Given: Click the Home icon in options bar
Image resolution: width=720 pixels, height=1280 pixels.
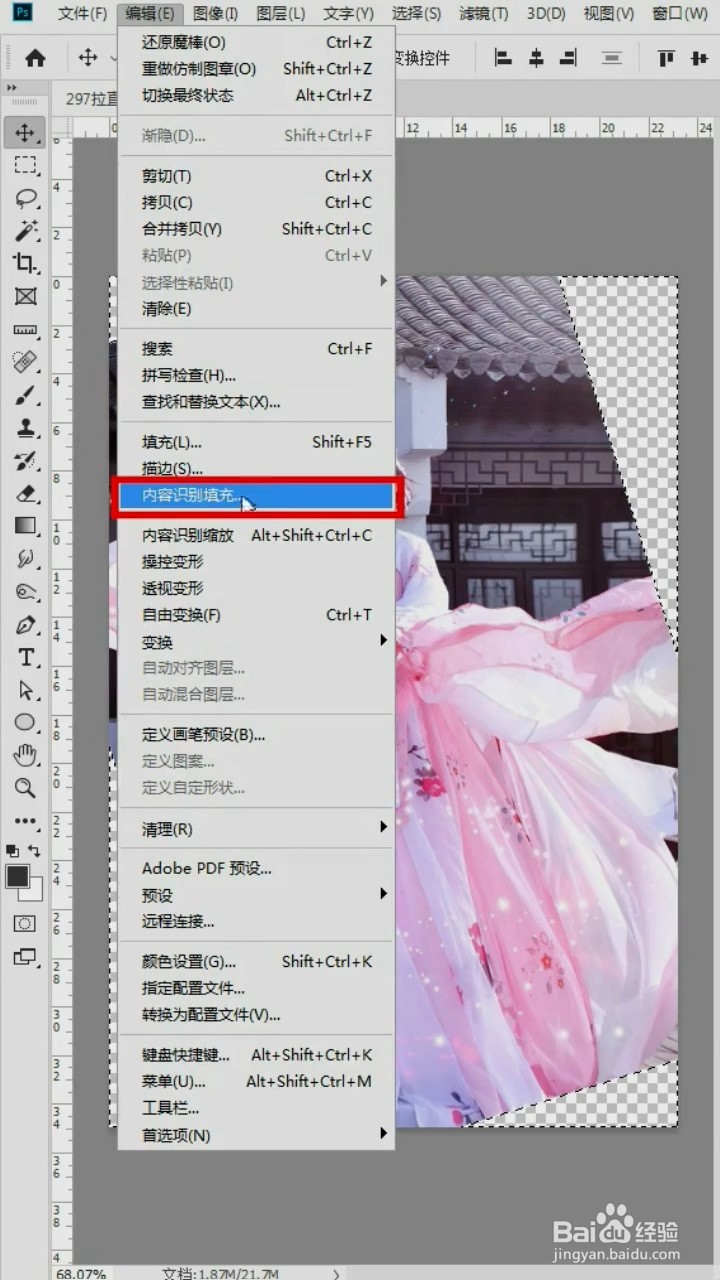Looking at the screenshot, I should [x=36, y=58].
